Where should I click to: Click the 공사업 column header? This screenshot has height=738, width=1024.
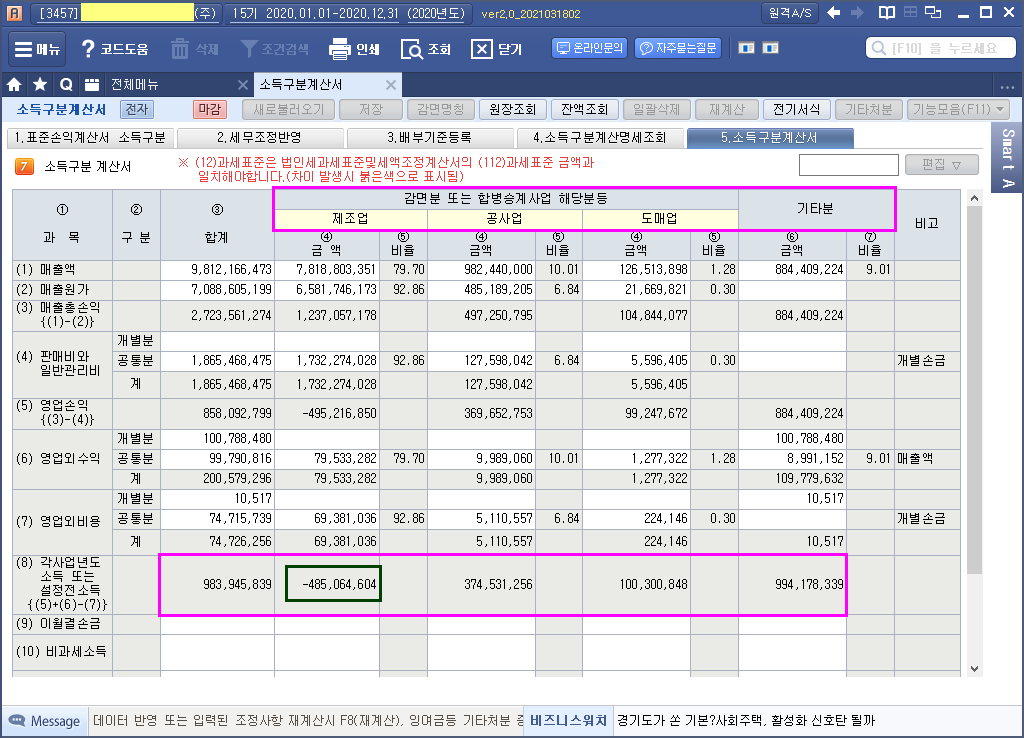click(505, 219)
